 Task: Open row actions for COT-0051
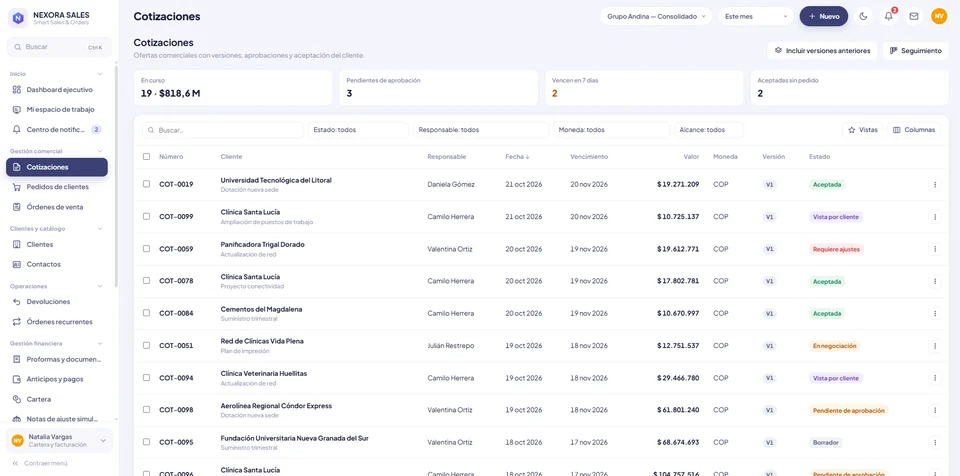click(x=934, y=346)
